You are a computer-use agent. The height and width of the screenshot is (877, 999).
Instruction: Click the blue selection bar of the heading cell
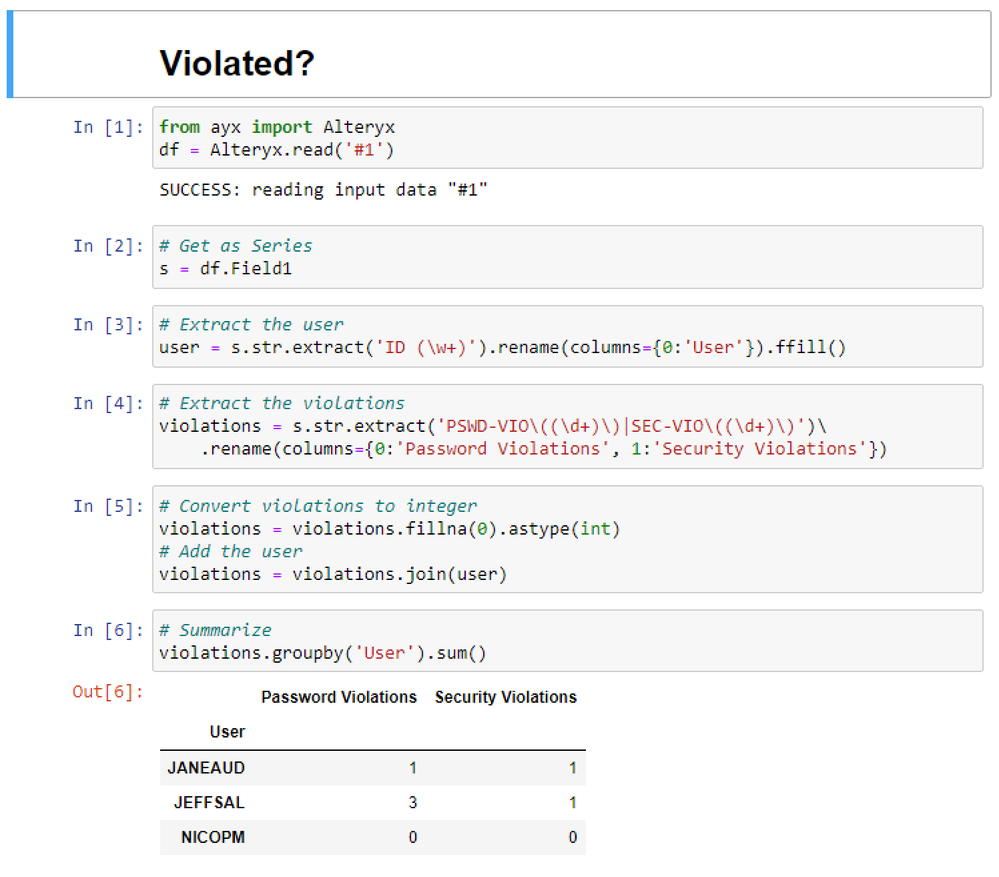click(x=10, y=55)
